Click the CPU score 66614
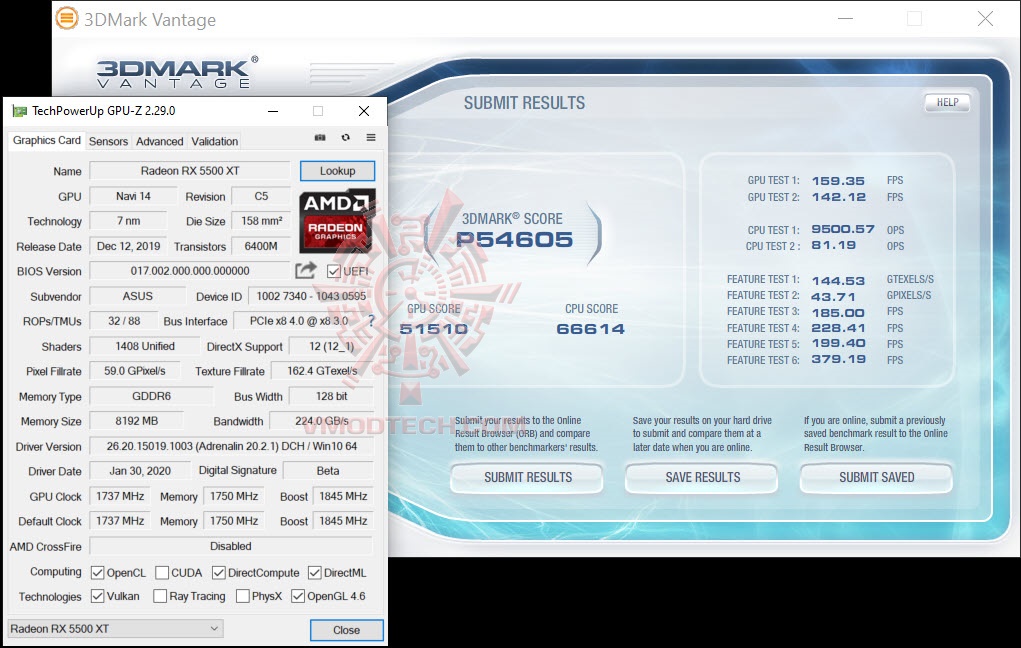This screenshot has height=648, width=1021. tap(591, 329)
